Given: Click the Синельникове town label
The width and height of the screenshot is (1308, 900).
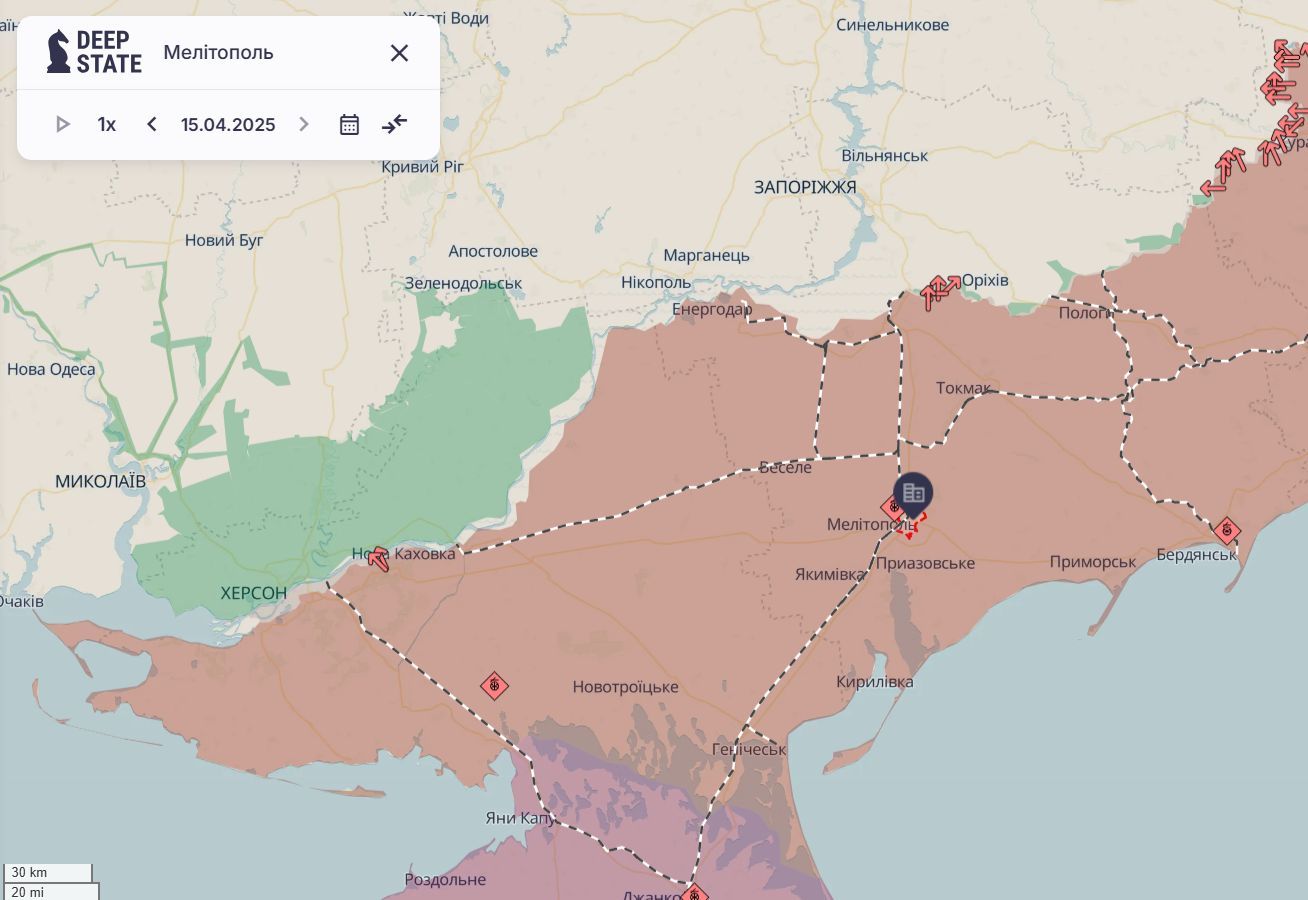Looking at the screenshot, I should (x=893, y=24).
